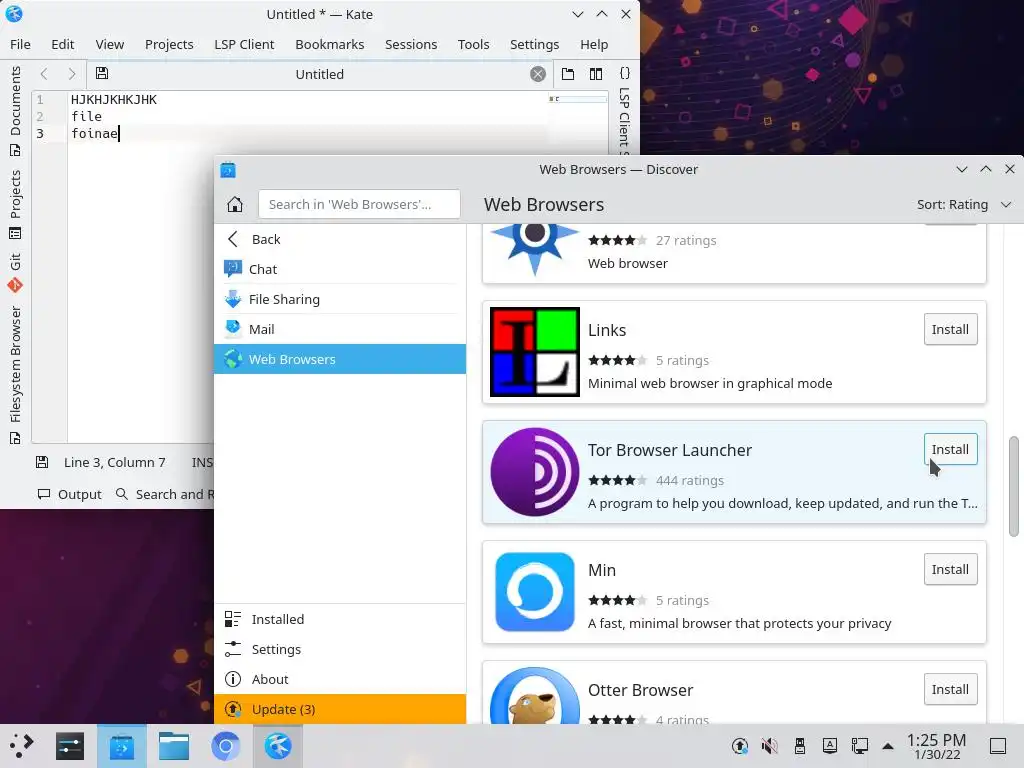Open the Documents side panel in Kate
Viewport: 1024px width, 768px height.
click(x=15, y=110)
